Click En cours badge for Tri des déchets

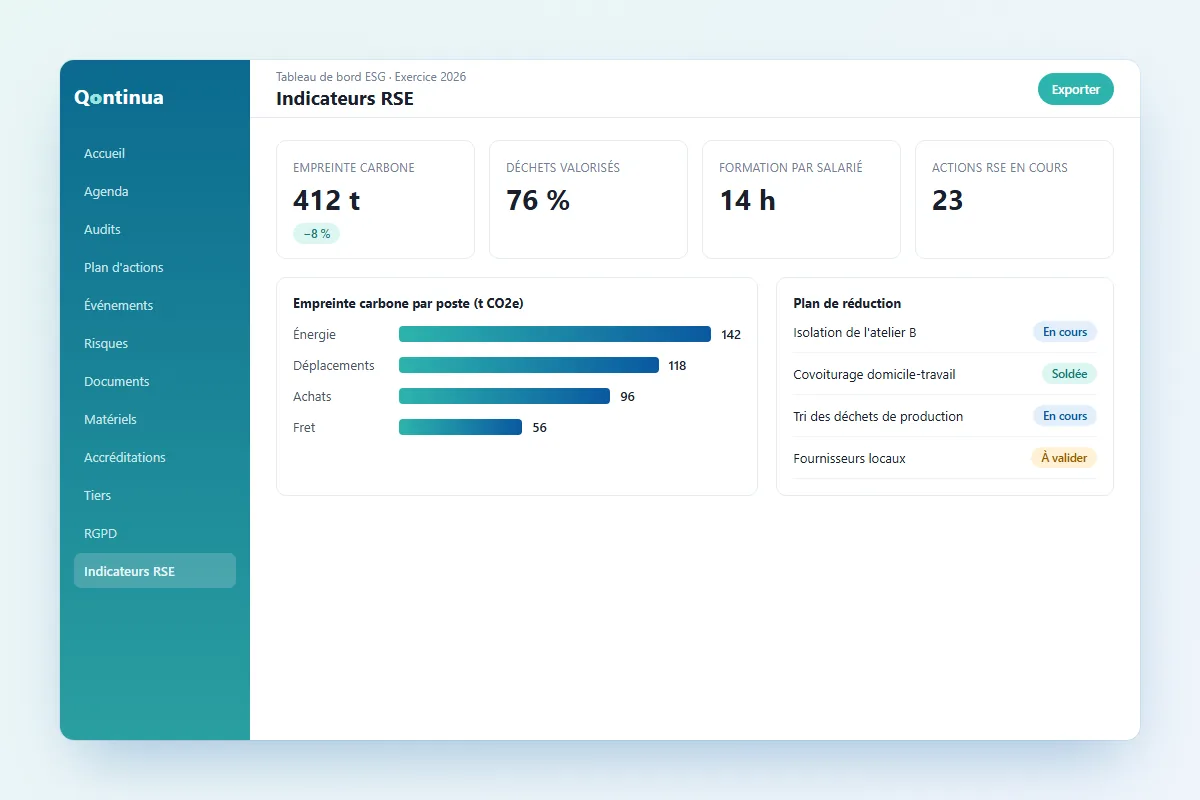pyautogui.click(x=1065, y=416)
